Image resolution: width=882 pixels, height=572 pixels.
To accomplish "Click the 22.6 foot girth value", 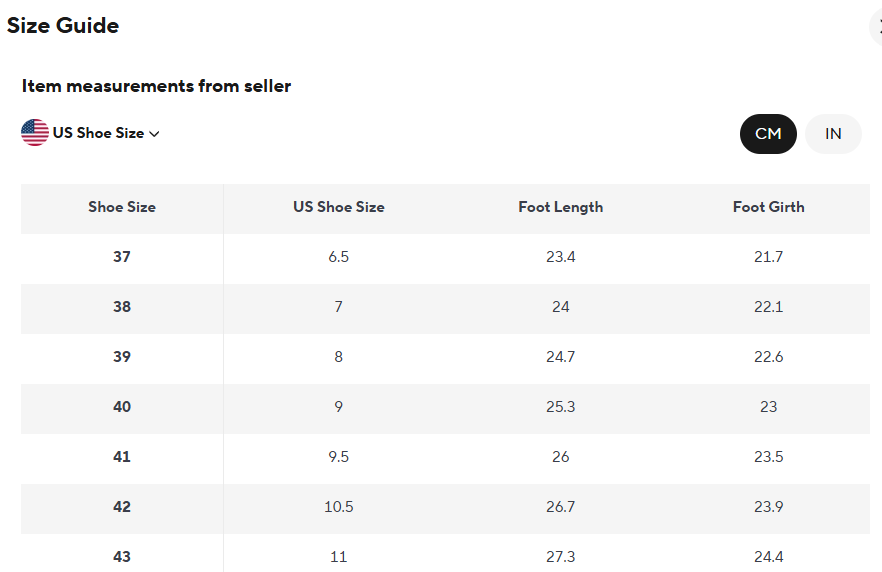I will tap(768, 357).
